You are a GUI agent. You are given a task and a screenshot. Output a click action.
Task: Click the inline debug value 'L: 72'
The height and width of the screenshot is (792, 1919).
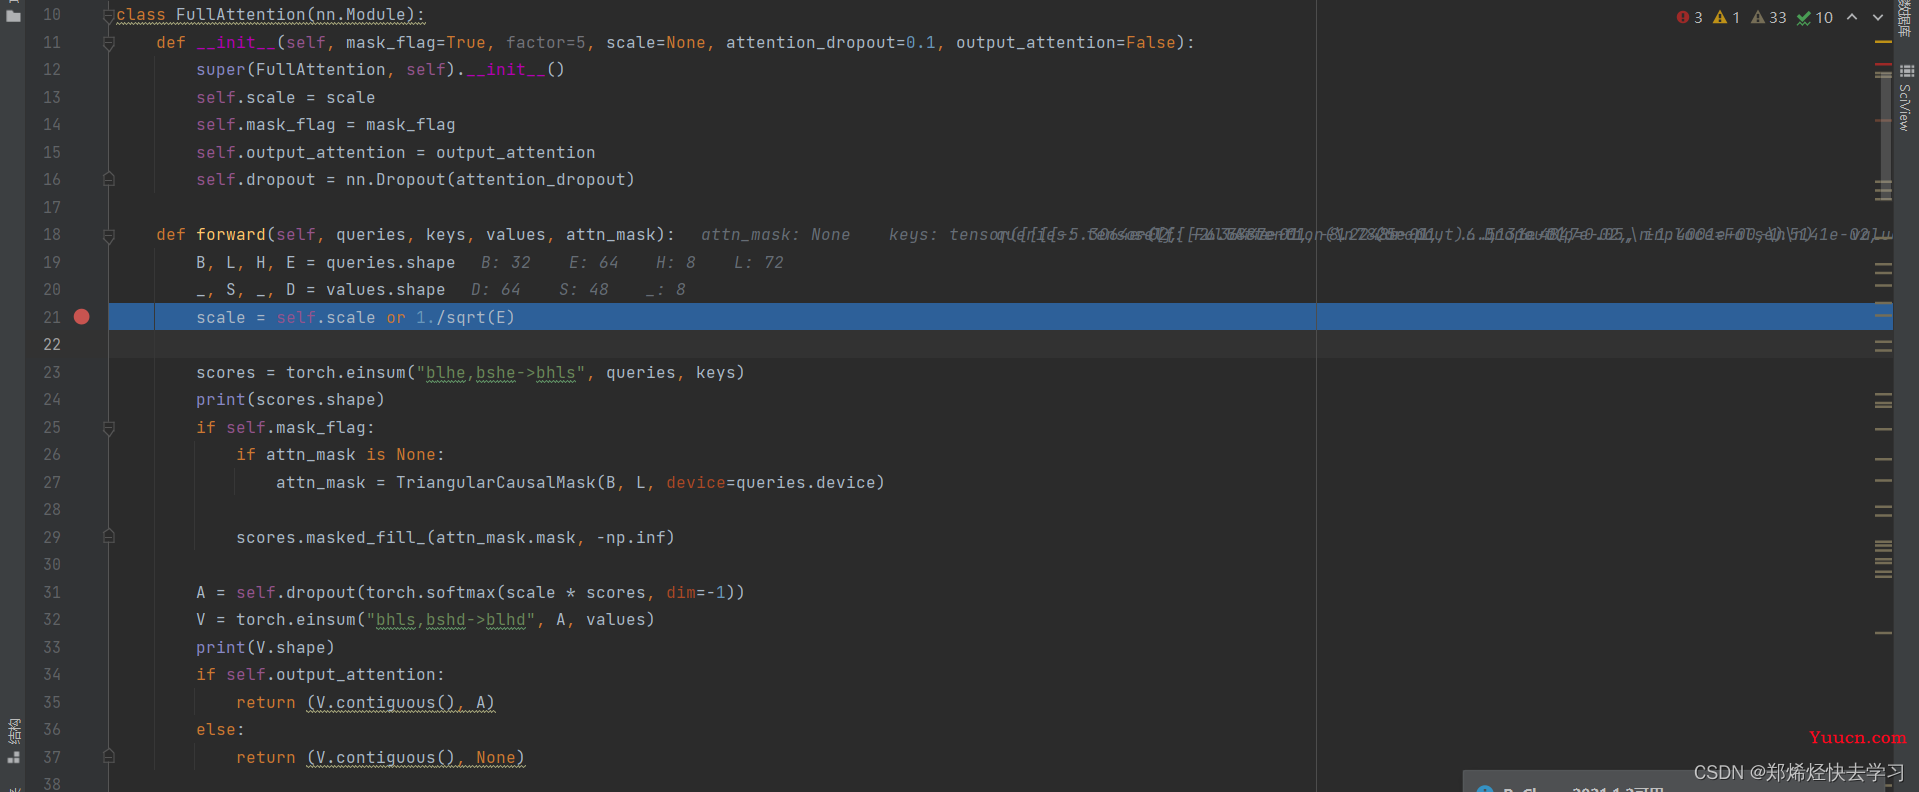(759, 262)
